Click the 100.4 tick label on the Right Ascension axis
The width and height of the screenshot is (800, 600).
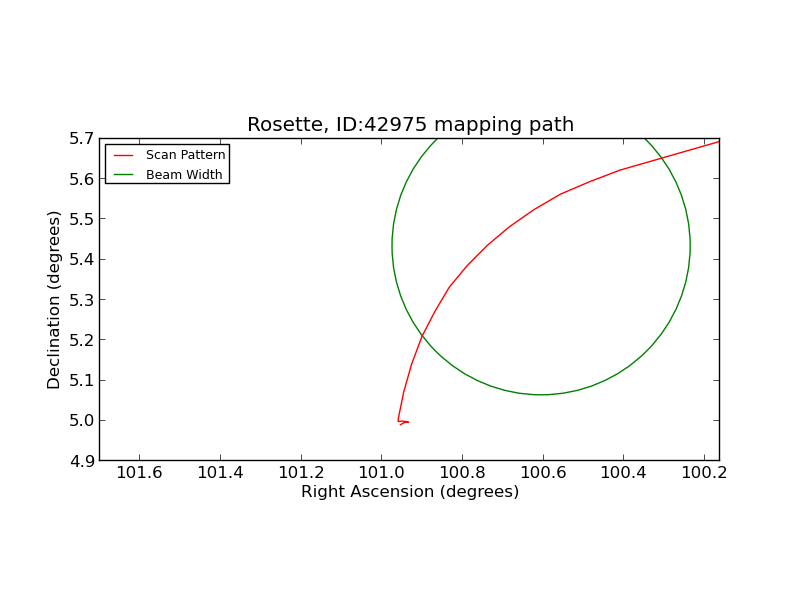(x=623, y=472)
